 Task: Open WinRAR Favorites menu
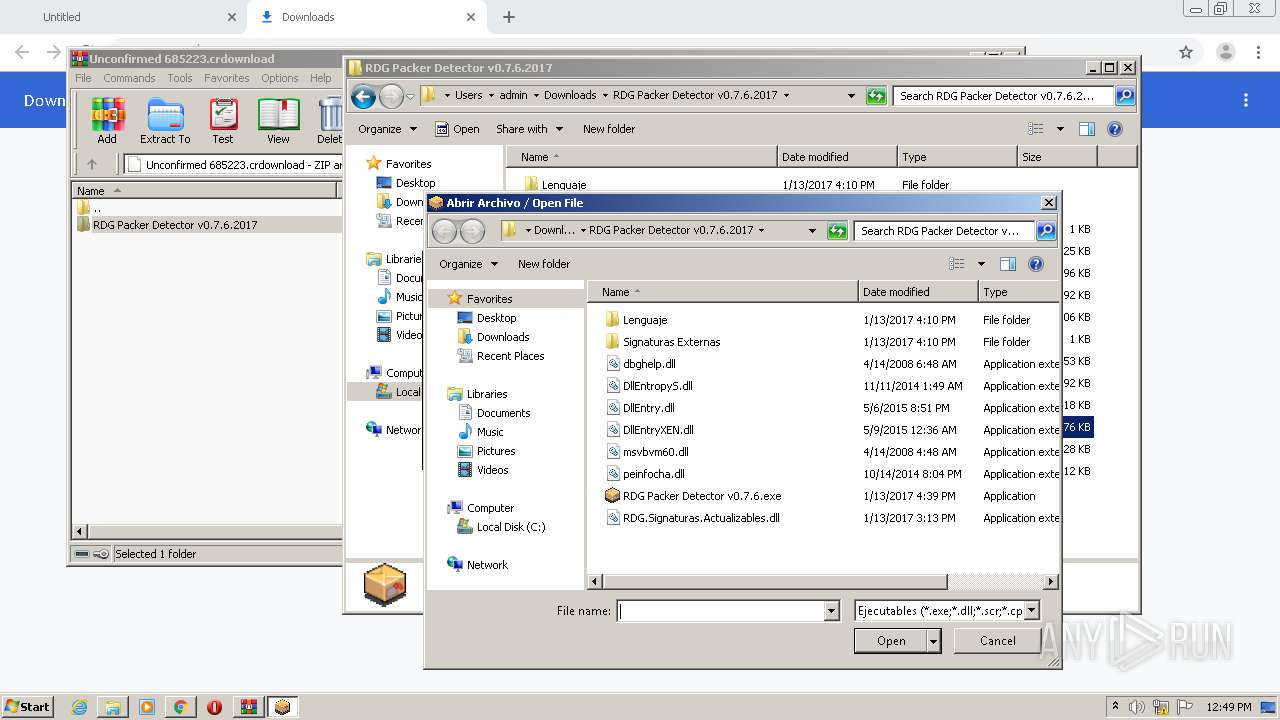(227, 78)
